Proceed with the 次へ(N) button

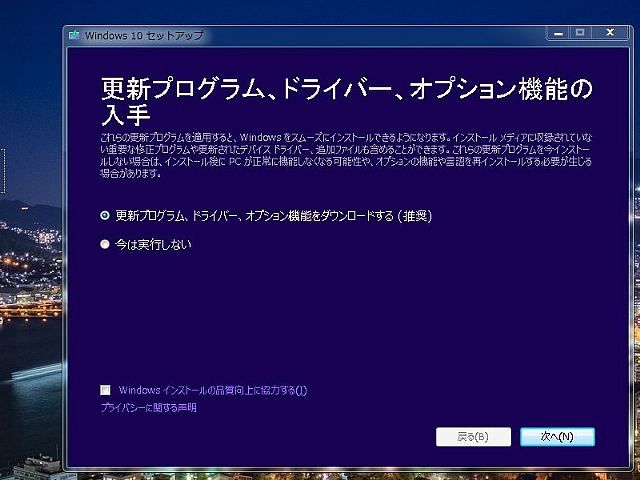coord(557,437)
